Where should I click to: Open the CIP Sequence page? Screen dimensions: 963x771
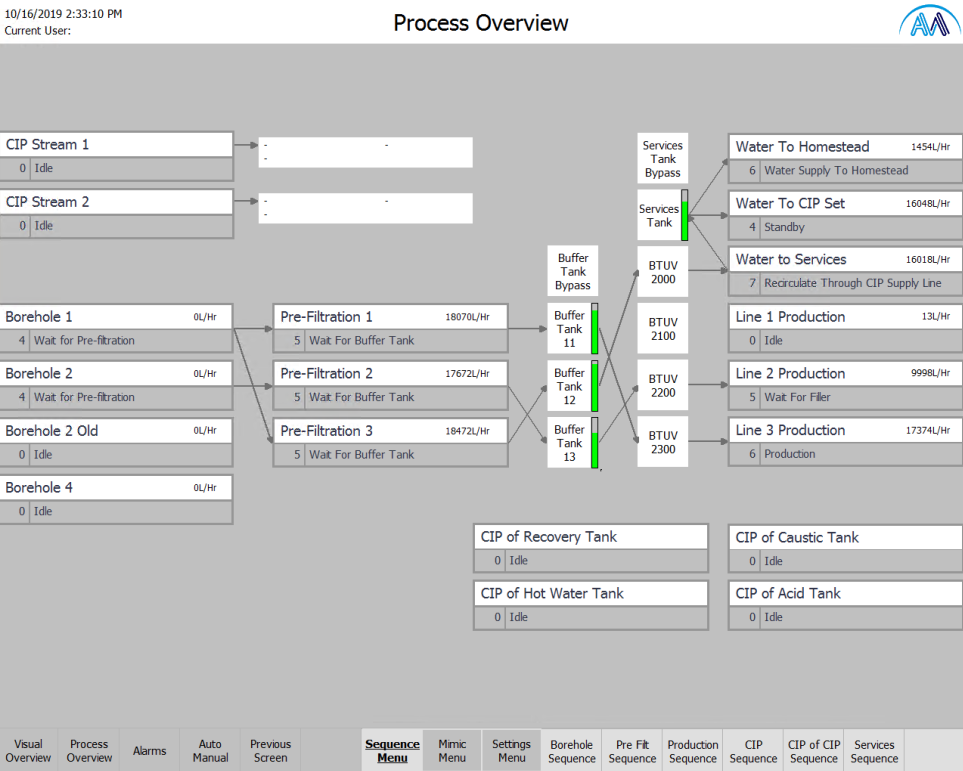coord(753,751)
